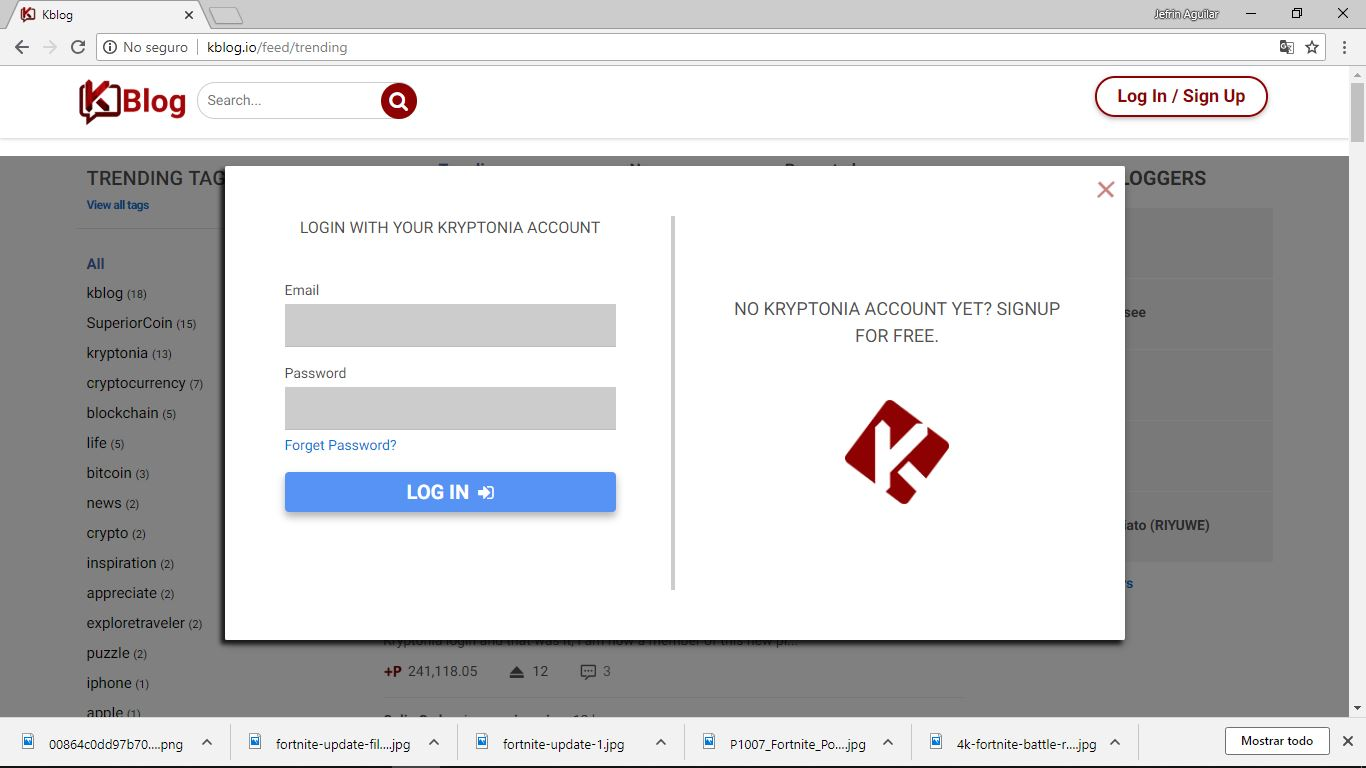Viewport: 1366px width, 768px height.
Task: Click the LOGIN WITH YOUR KRYPTONIA ACCOUNT heading
Action: tap(450, 228)
